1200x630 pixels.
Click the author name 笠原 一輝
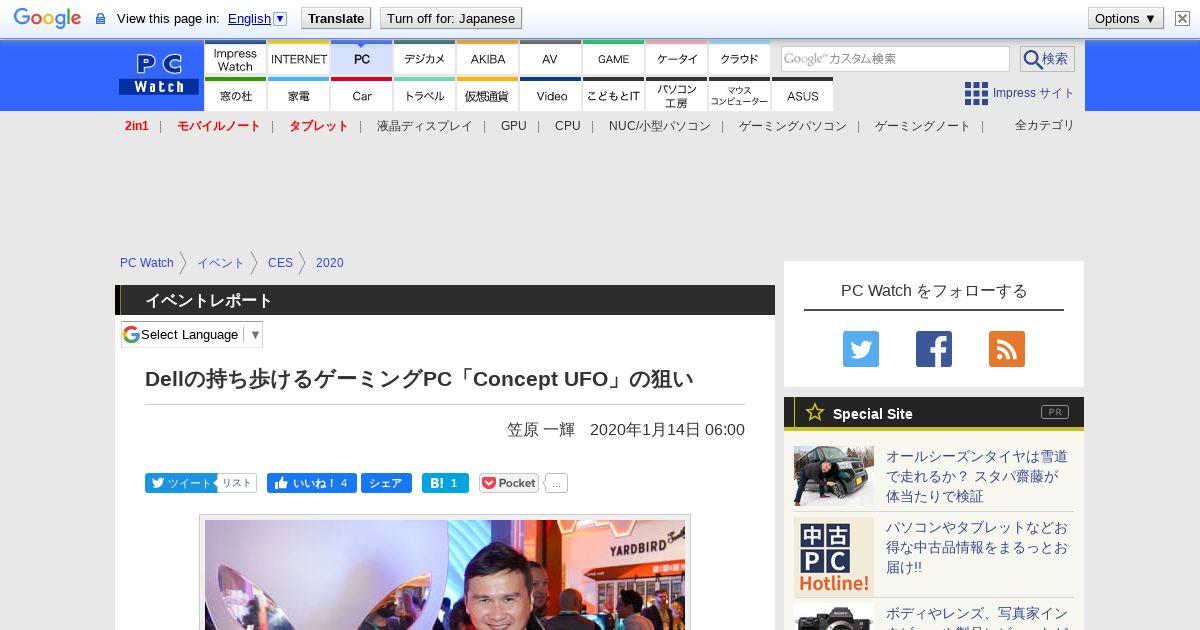click(541, 429)
